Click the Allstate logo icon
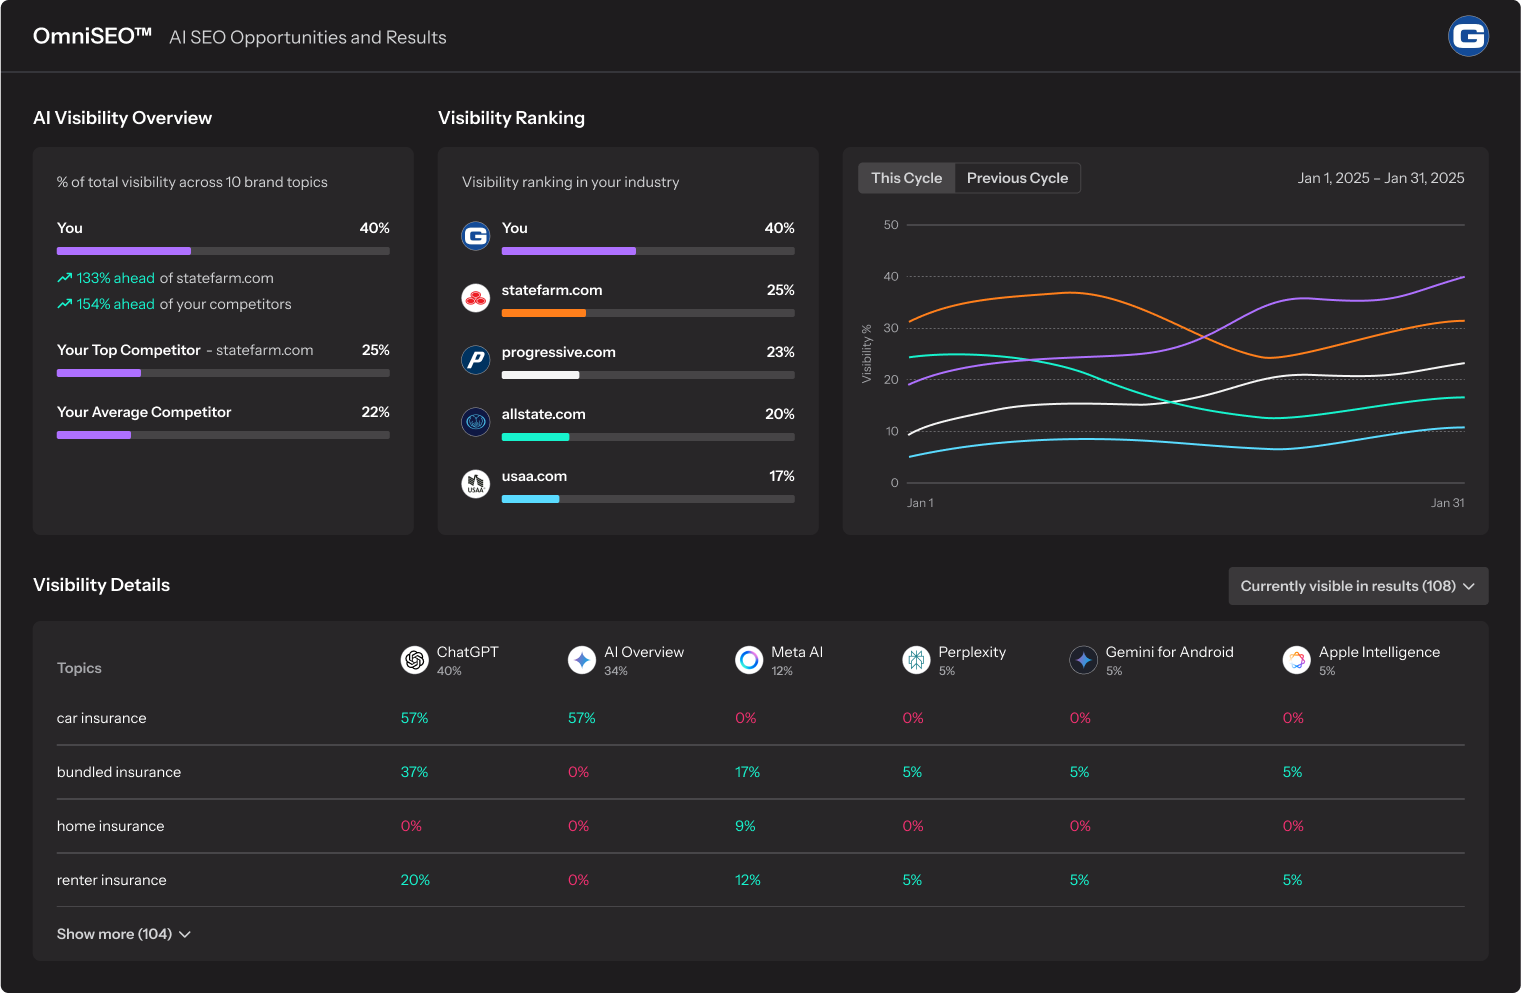This screenshot has width=1521, height=993. click(x=476, y=422)
